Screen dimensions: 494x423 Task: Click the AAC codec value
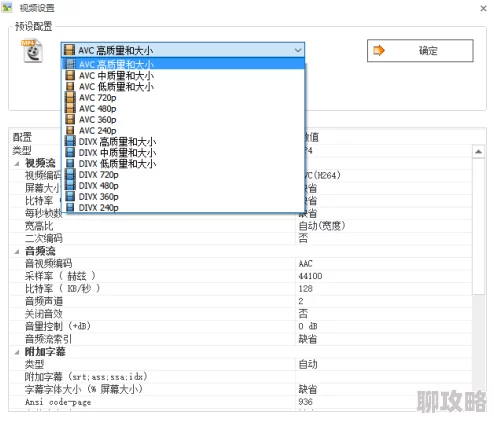[x=305, y=264]
